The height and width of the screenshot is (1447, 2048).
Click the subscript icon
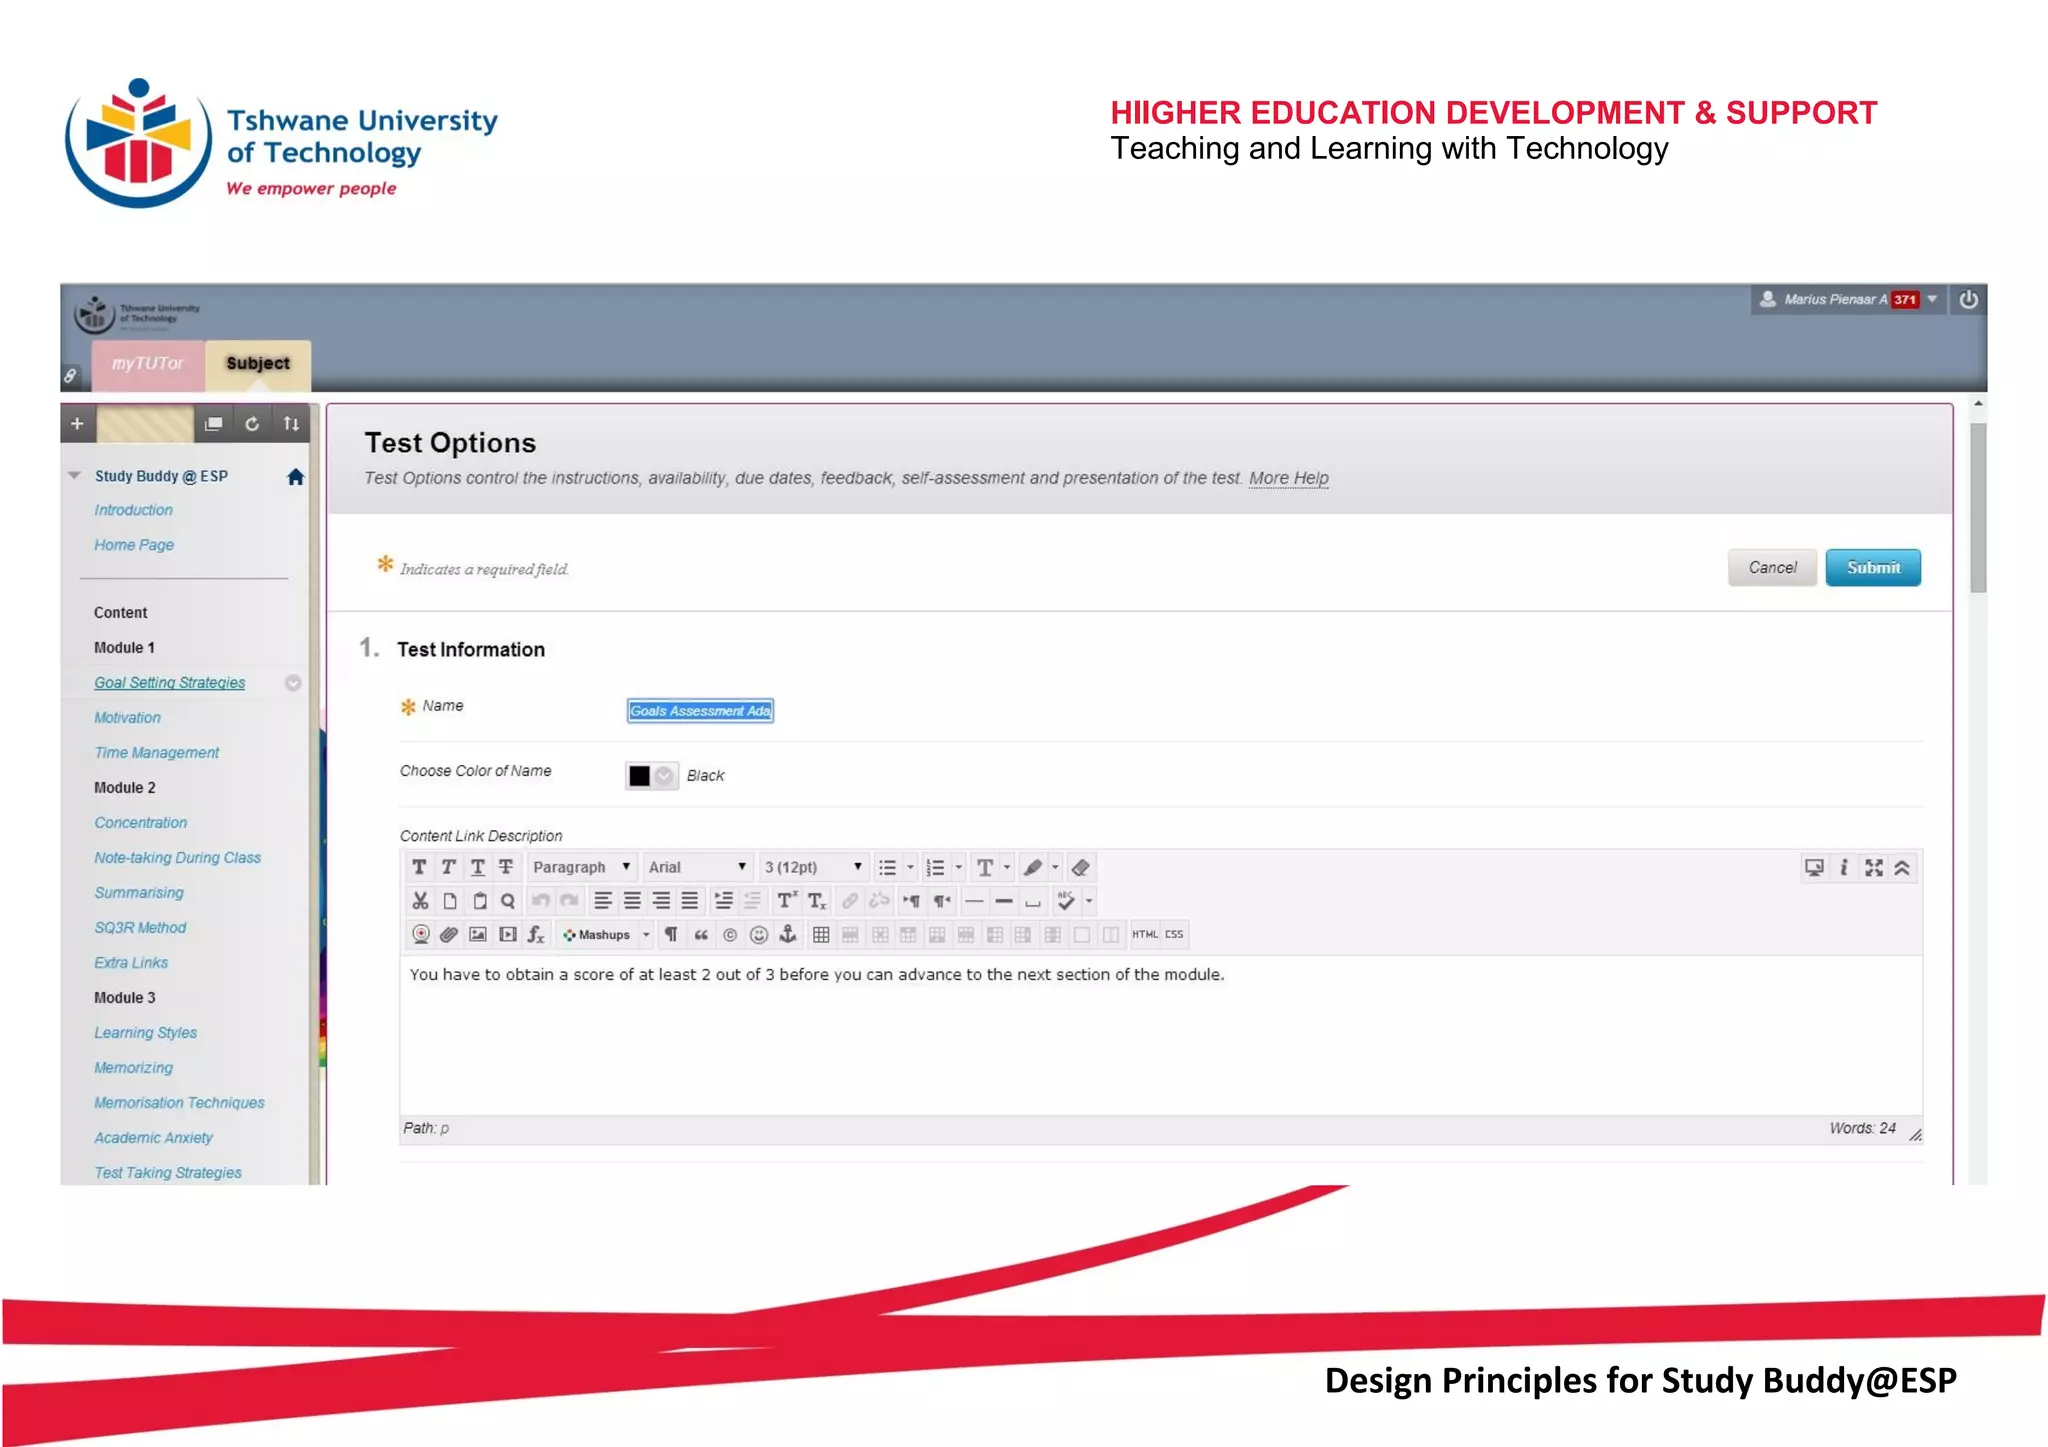(x=817, y=901)
